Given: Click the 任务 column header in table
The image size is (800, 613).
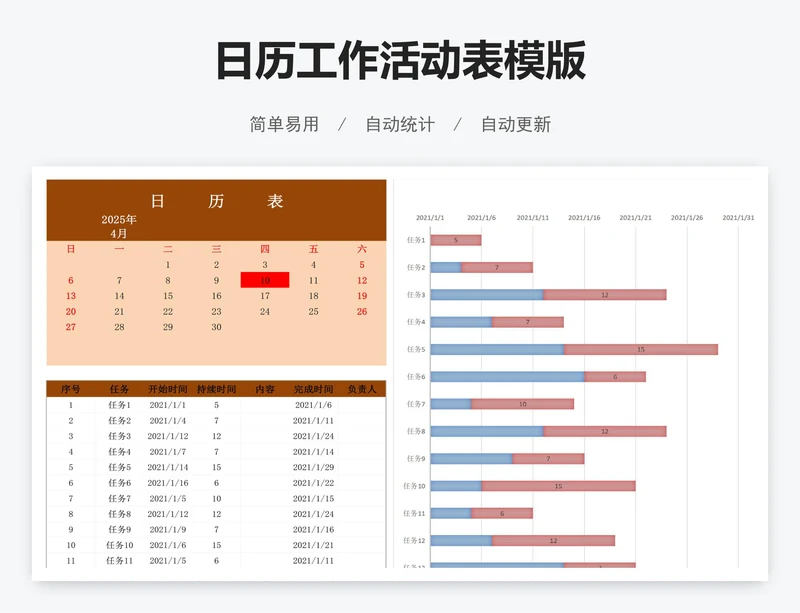Looking at the screenshot, I should point(119,389).
